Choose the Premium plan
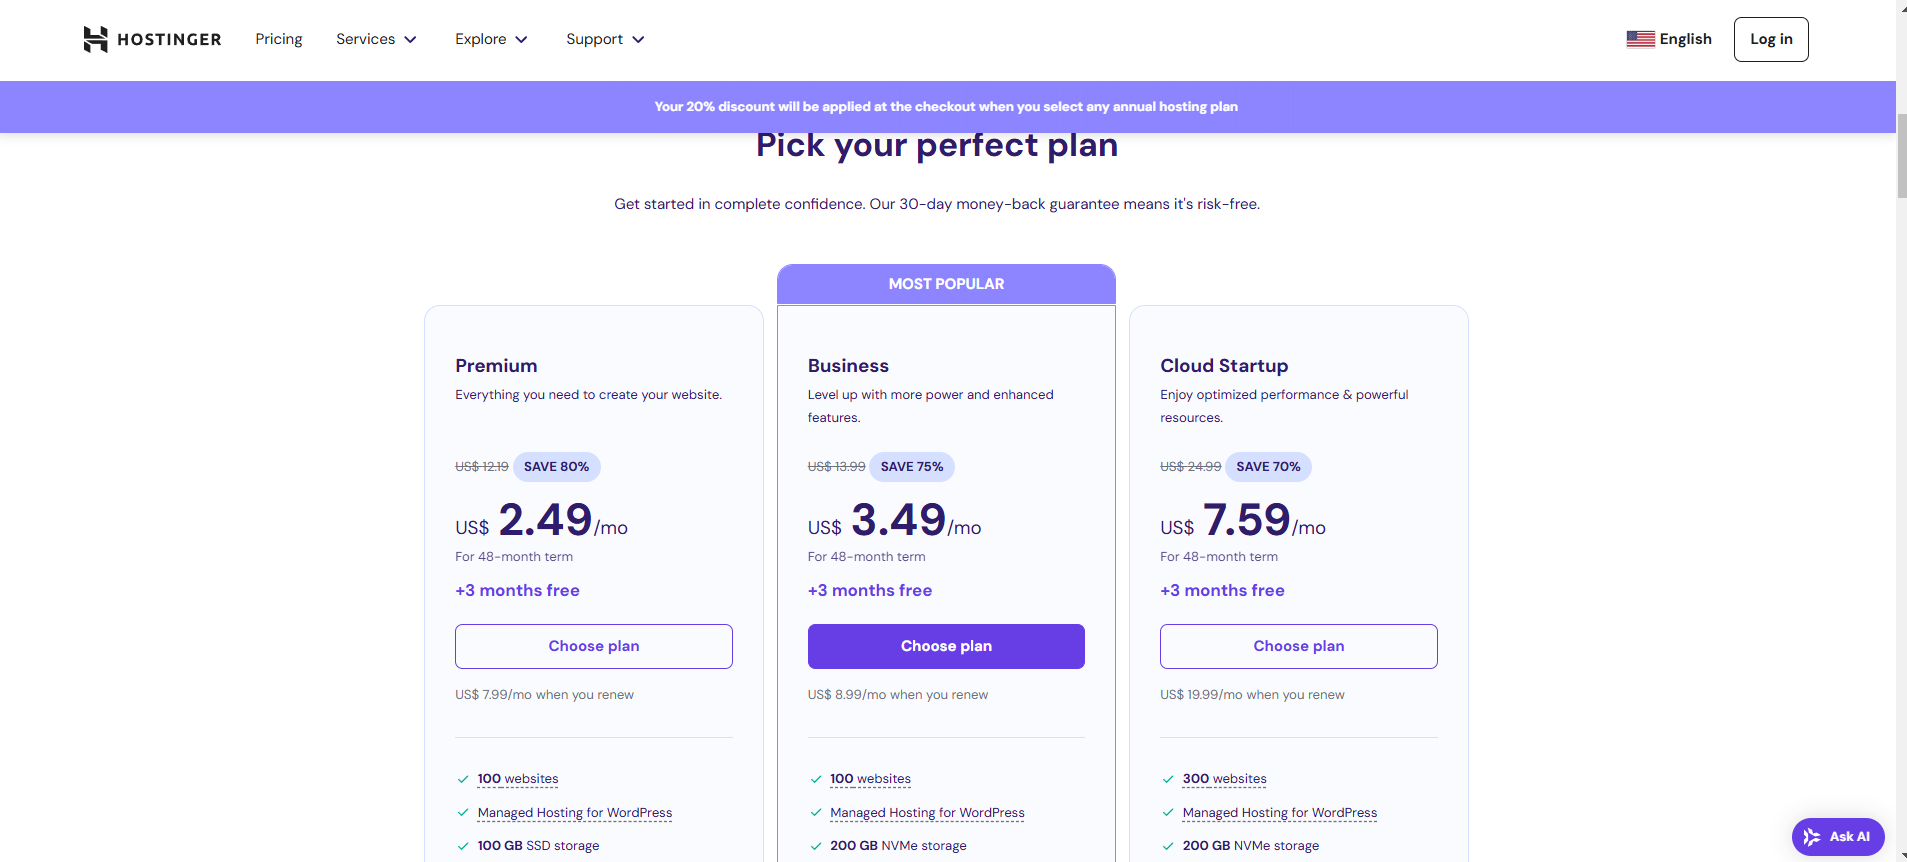Image resolution: width=1907 pixels, height=862 pixels. [594, 646]
